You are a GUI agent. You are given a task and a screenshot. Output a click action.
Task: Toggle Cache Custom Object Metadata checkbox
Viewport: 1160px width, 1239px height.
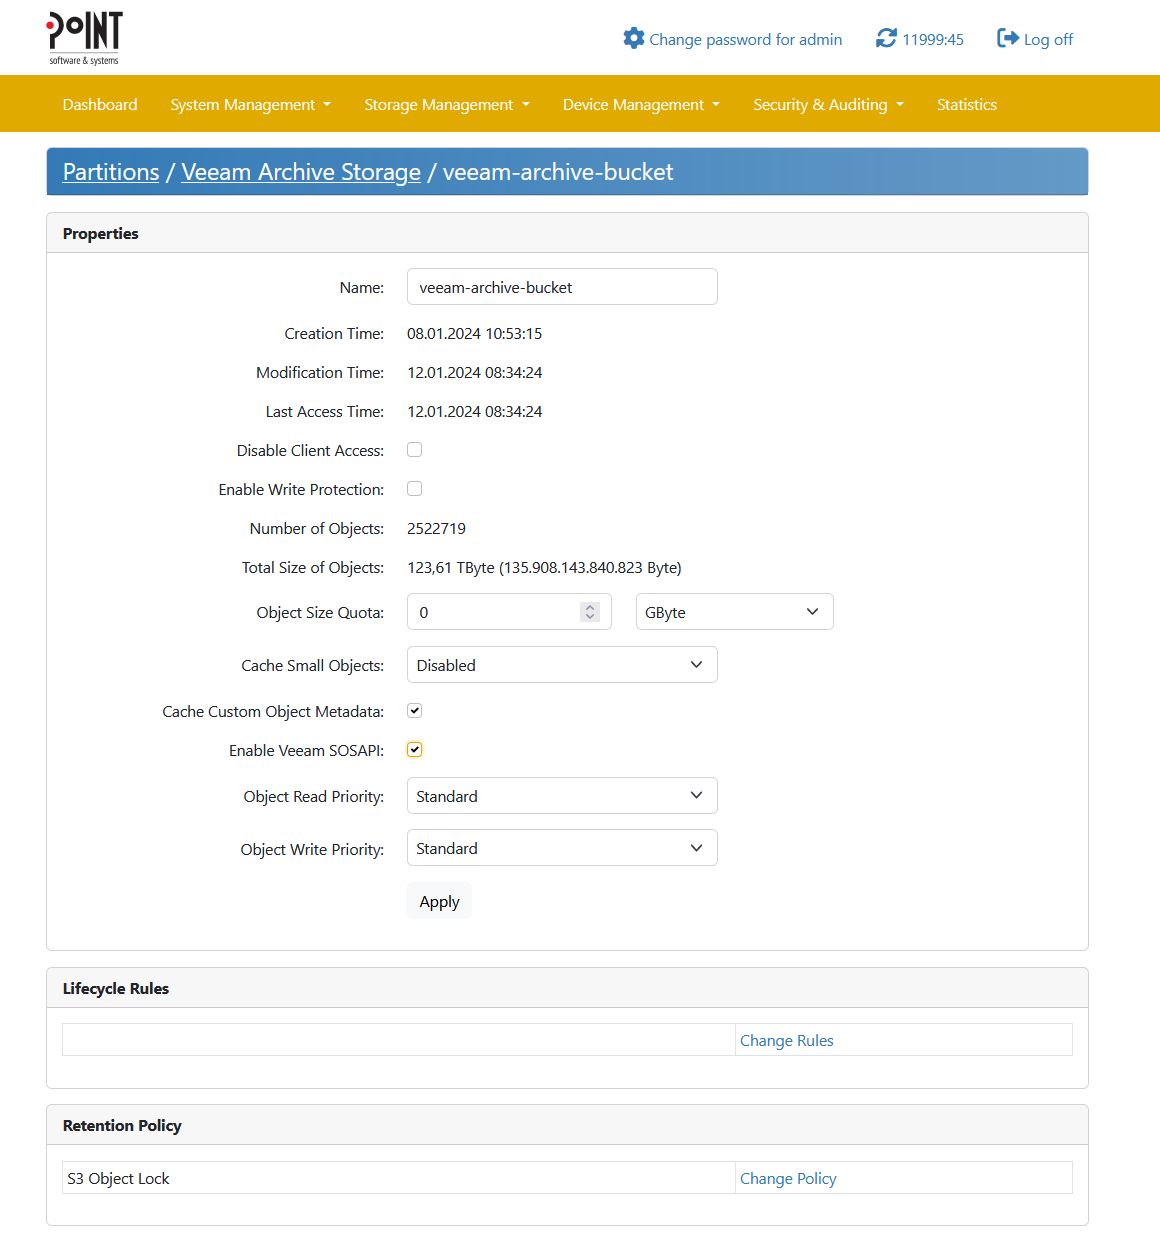(x=414, y=711)
